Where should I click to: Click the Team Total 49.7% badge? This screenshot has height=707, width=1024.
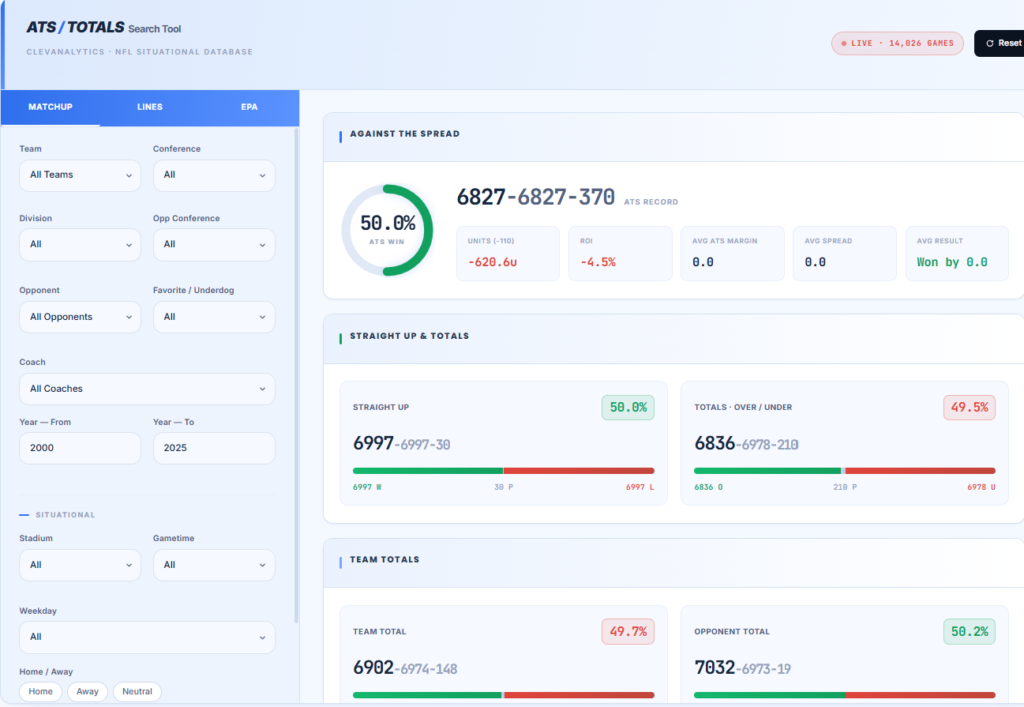click(628, 631)
